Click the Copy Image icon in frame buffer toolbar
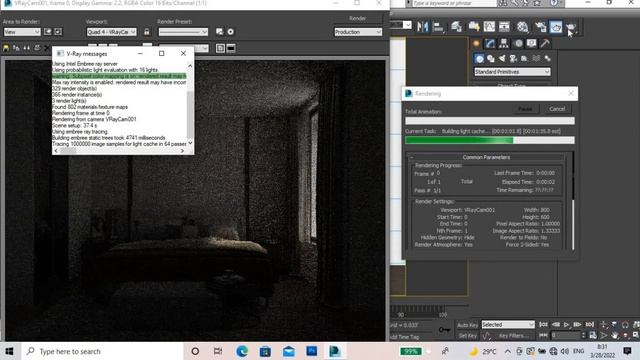 pos(16,48)
